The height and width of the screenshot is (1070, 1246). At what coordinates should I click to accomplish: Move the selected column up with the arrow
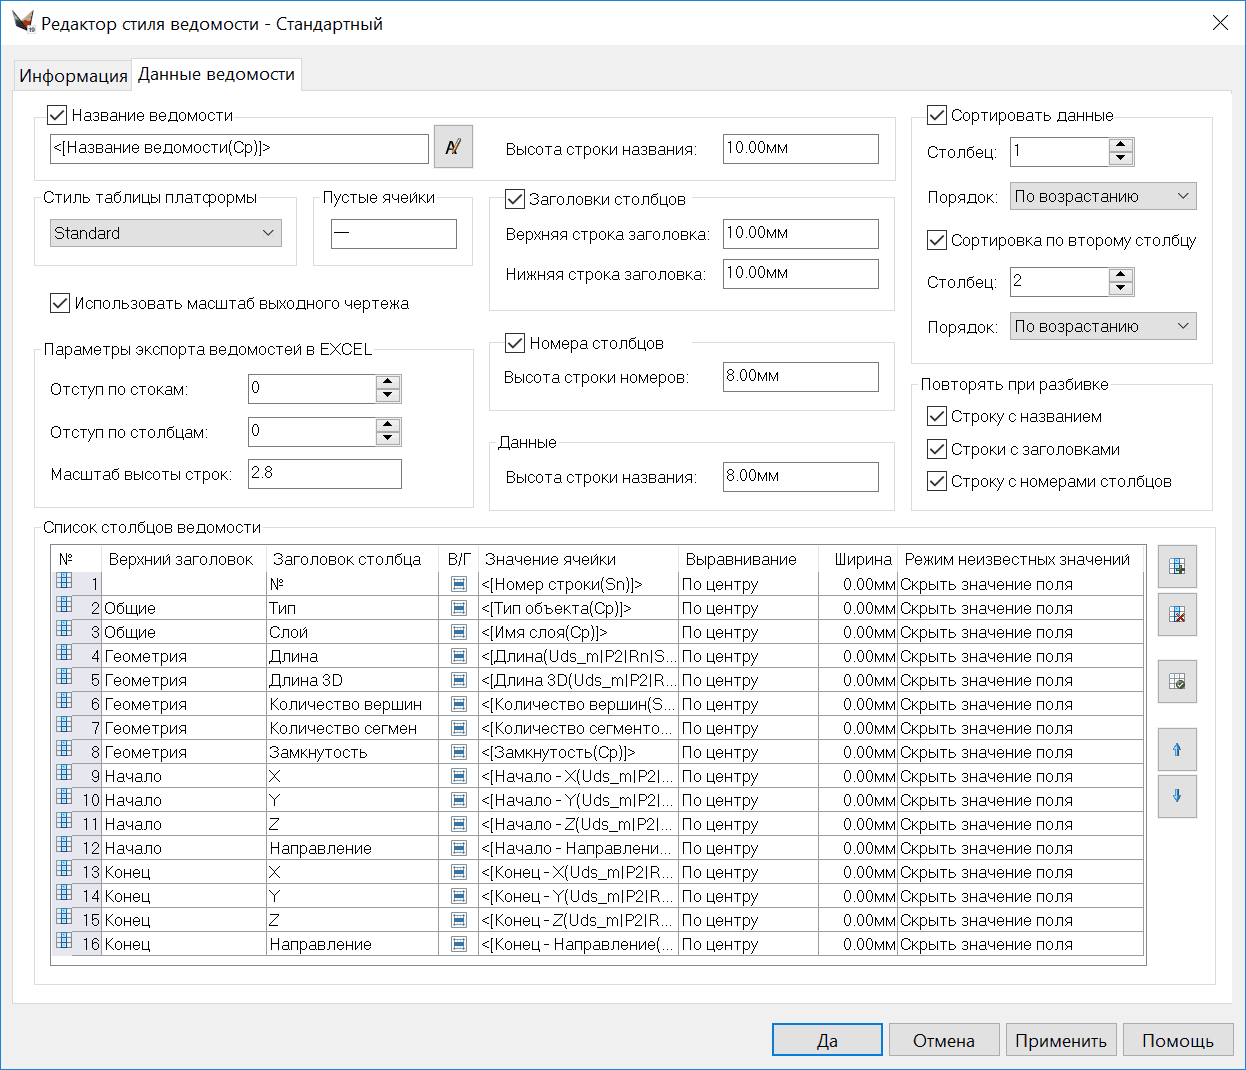tap(1177, 750)
